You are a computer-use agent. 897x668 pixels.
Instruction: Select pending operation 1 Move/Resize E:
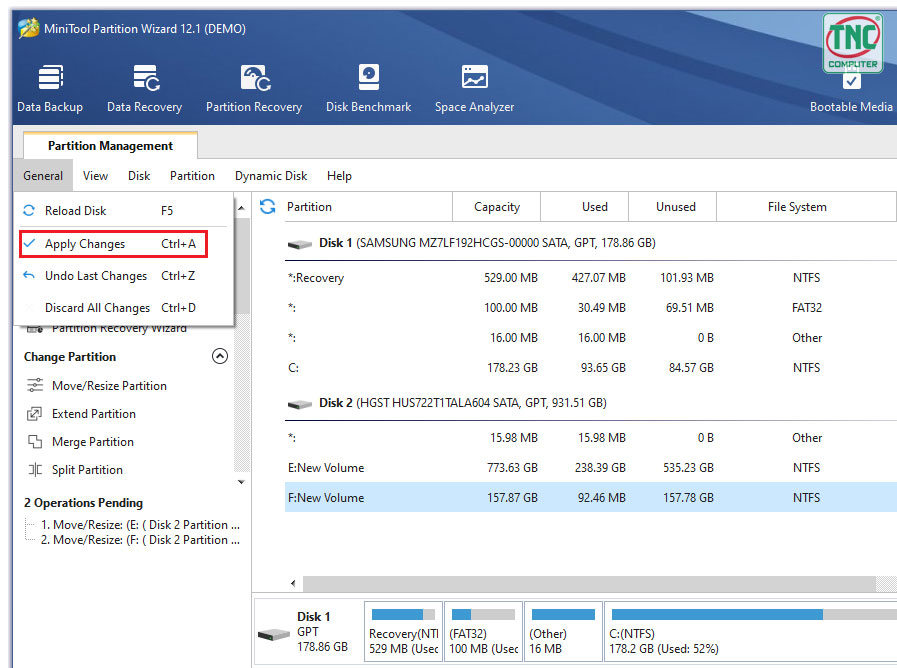[140, 524]
